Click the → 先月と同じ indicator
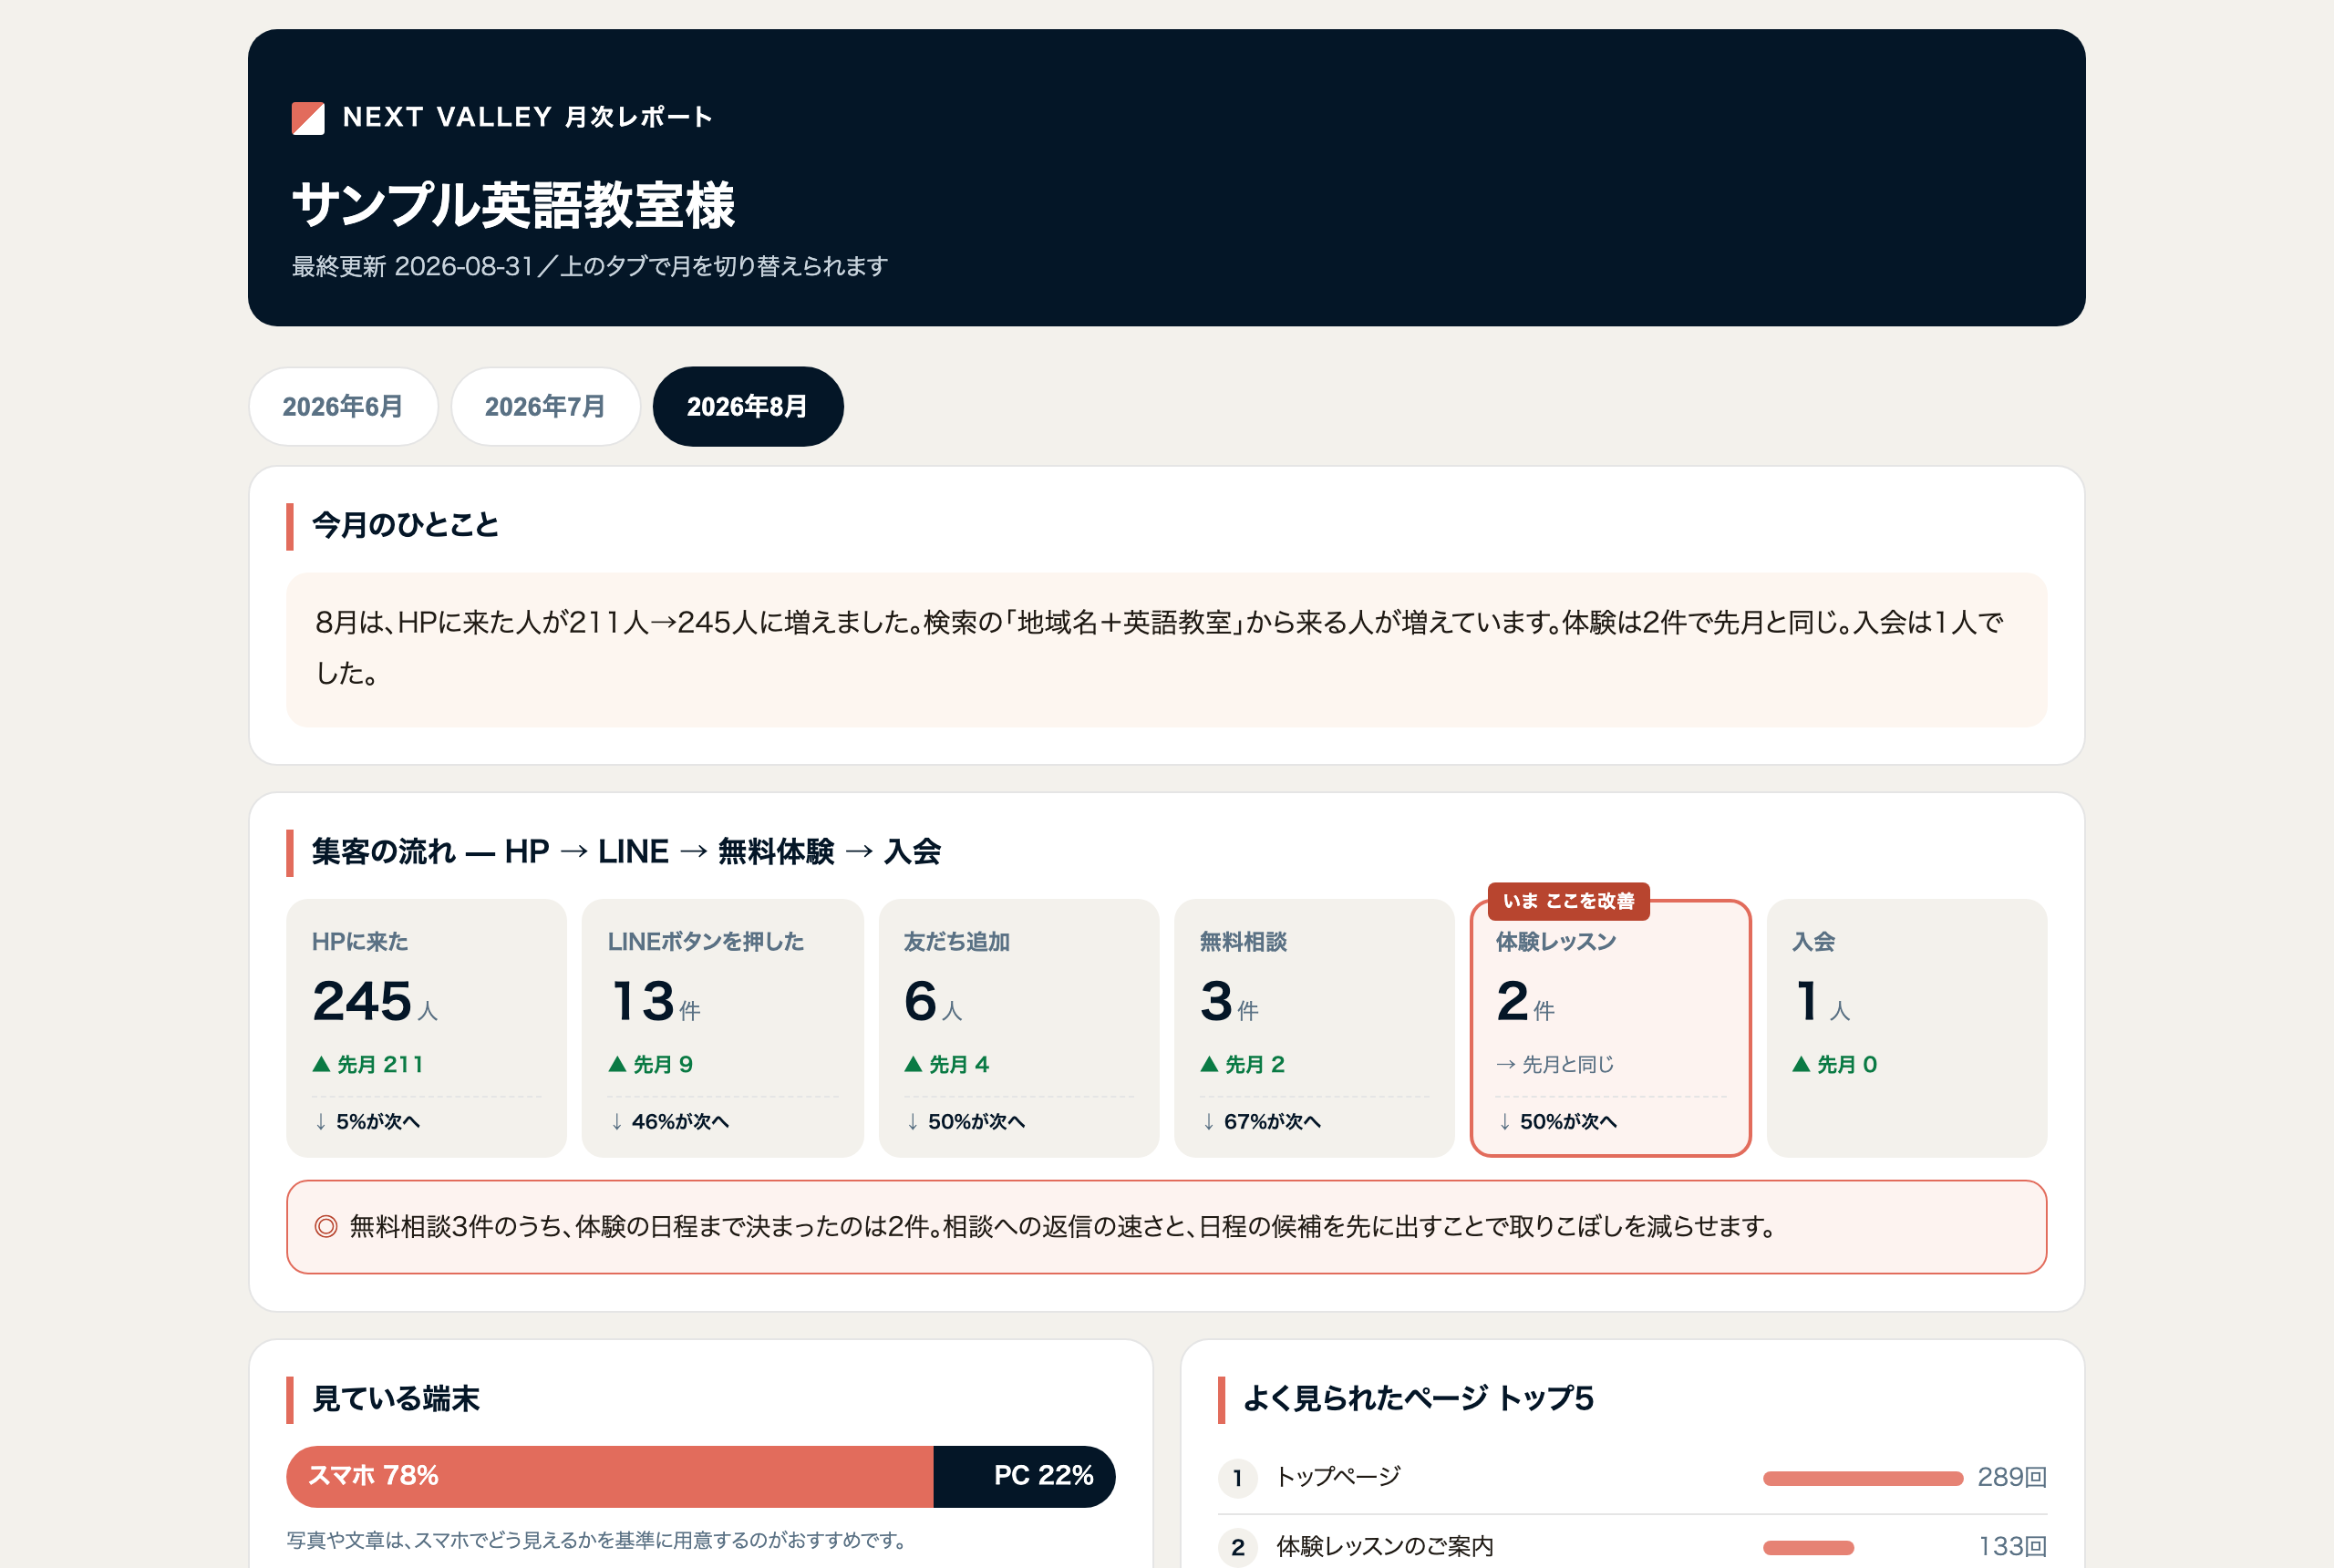 coord(1555,1064)
